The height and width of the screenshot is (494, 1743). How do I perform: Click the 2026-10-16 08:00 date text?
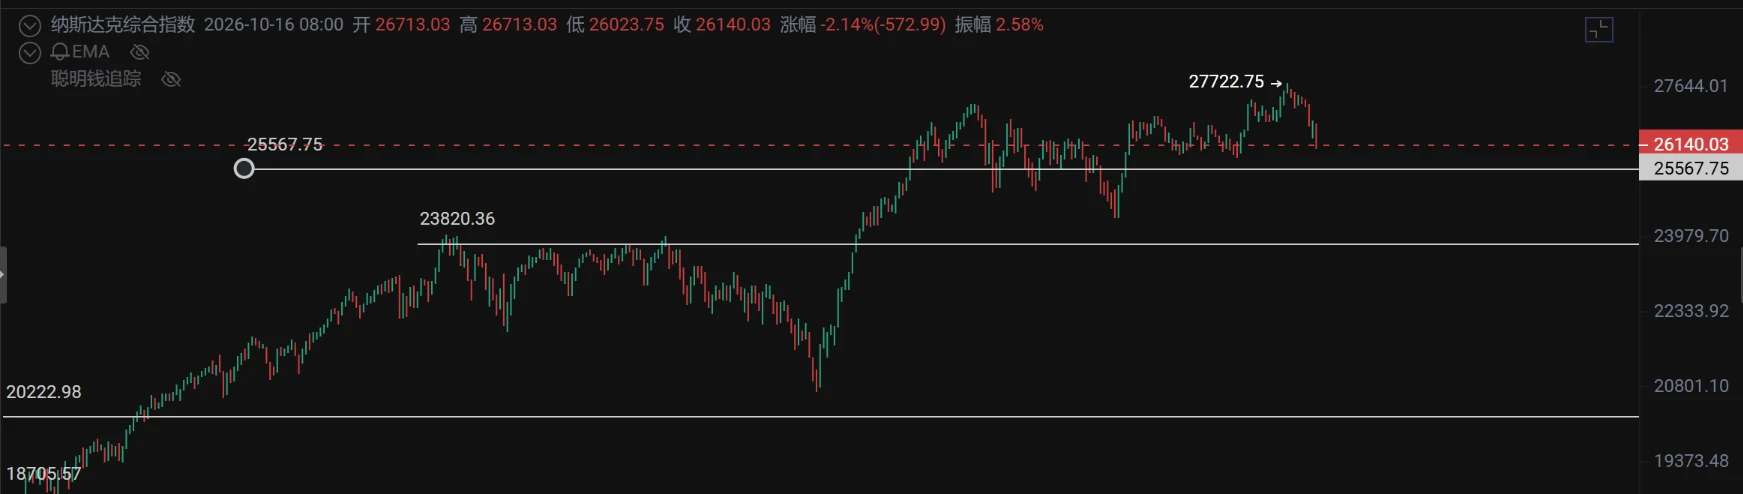[274, 25]
